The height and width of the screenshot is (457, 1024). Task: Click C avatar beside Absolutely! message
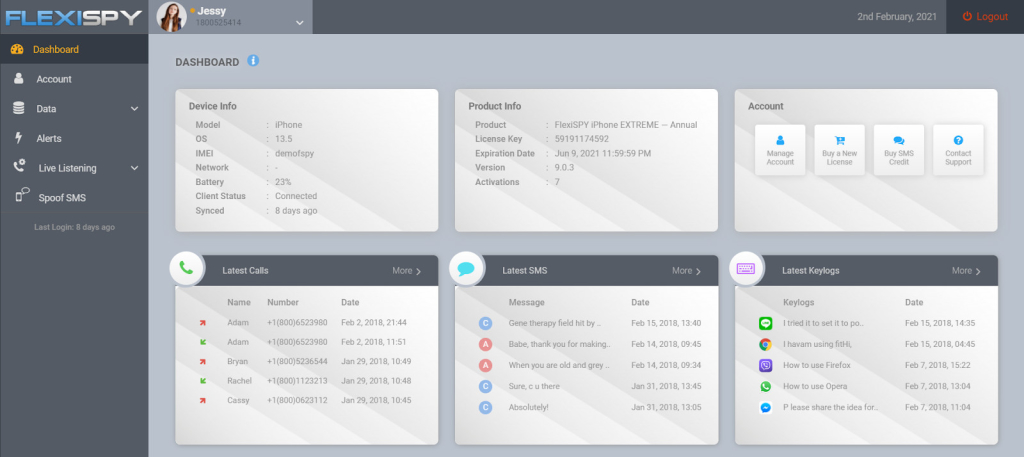485,407
